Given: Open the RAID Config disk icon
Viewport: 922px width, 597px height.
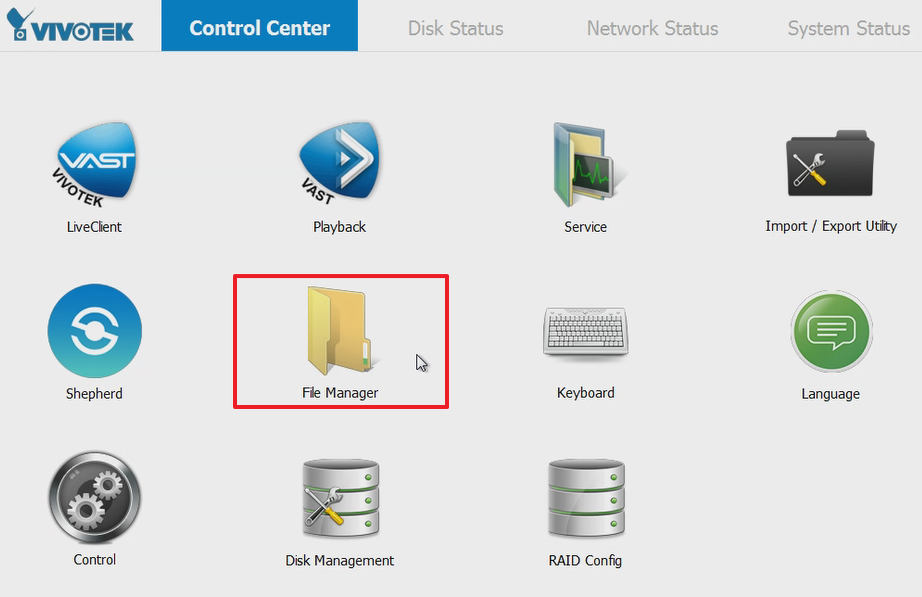Looking at the screenshot, I should [586, 498].
